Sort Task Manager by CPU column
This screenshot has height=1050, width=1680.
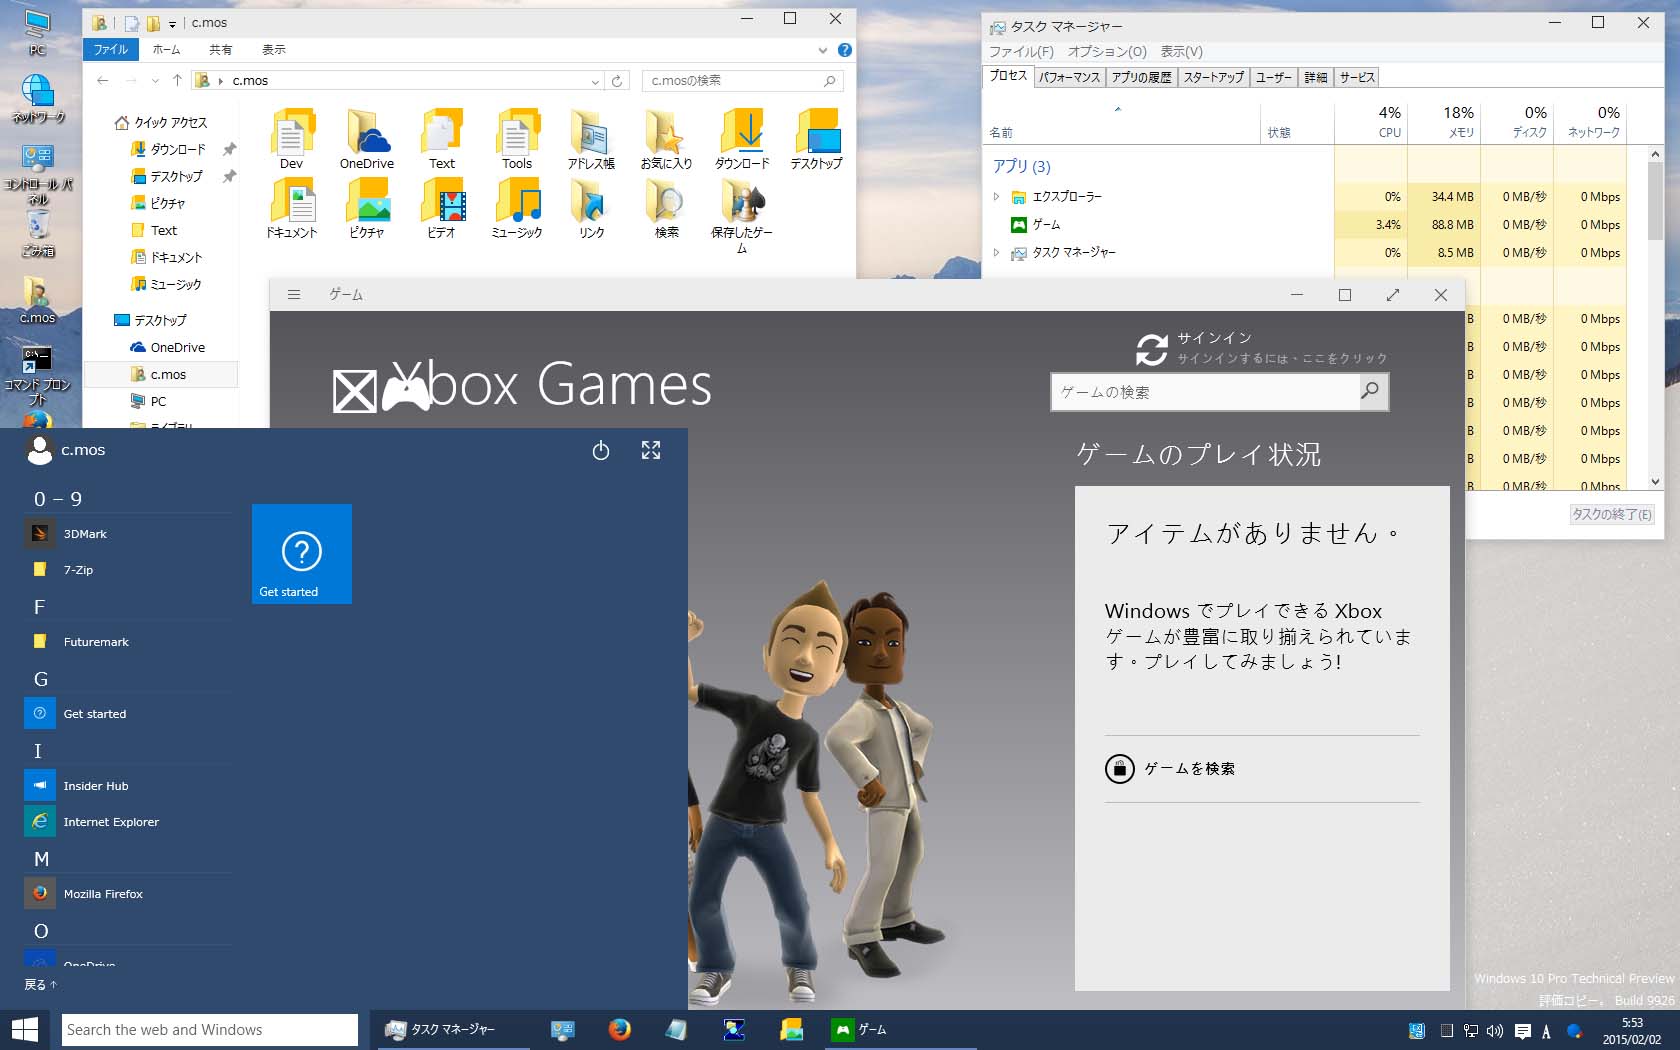point(1371,122)
